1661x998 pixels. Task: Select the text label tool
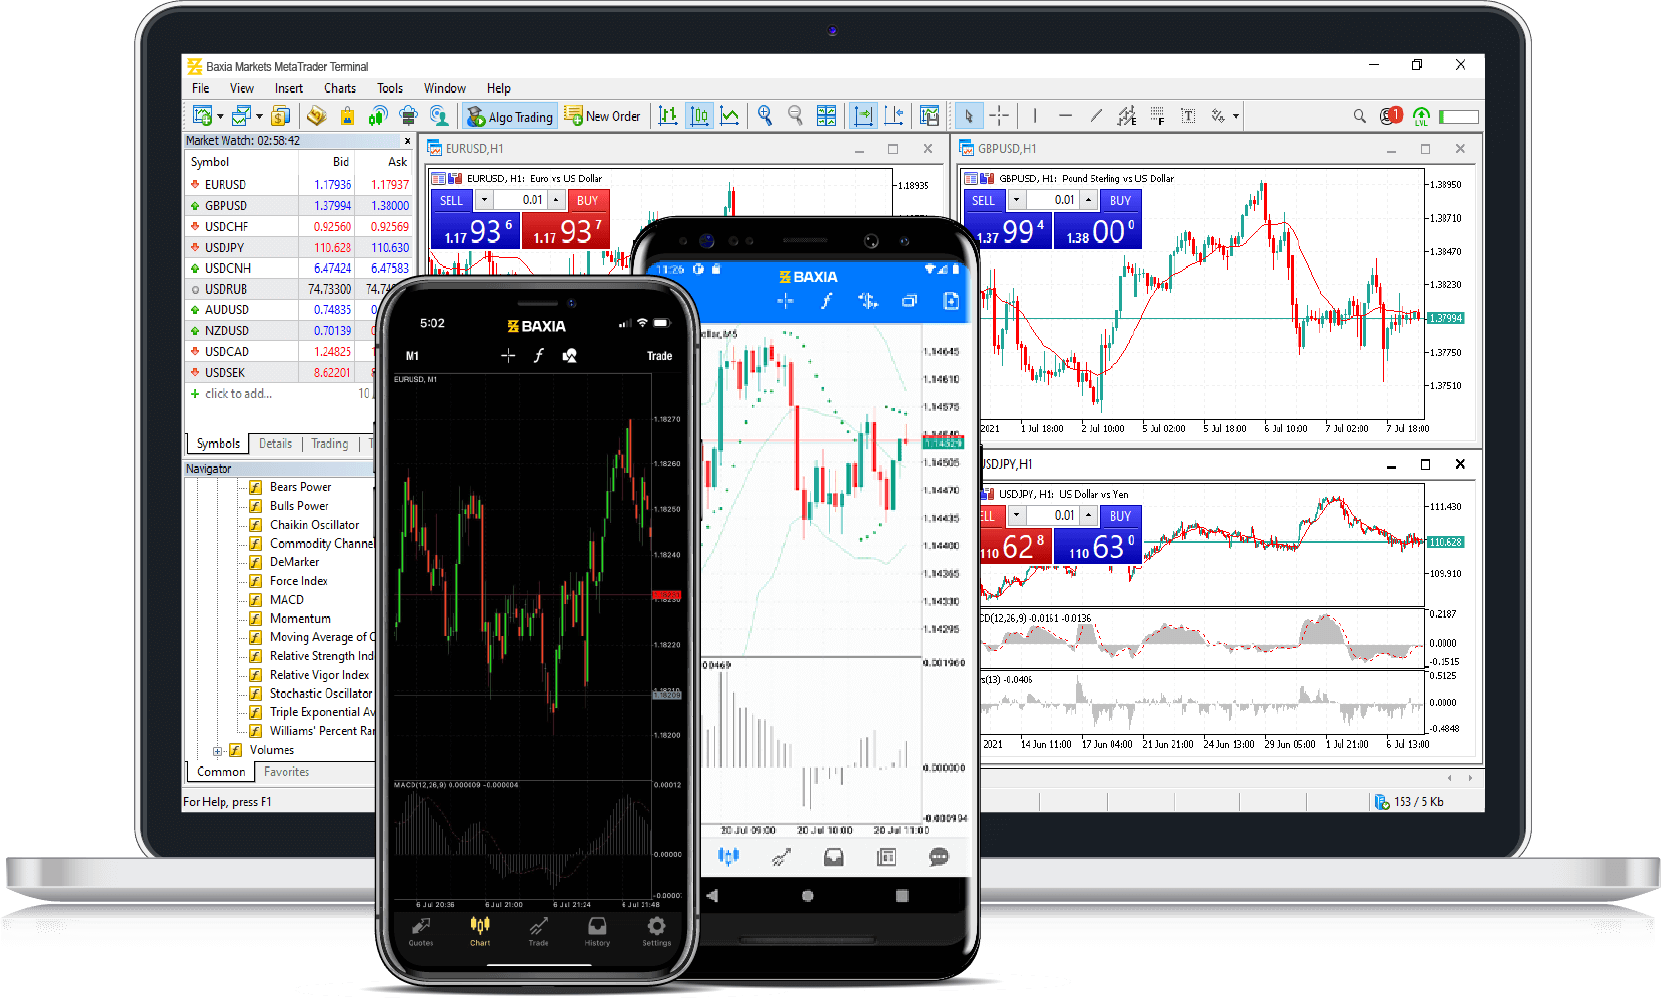click(x=1188, y=116)
